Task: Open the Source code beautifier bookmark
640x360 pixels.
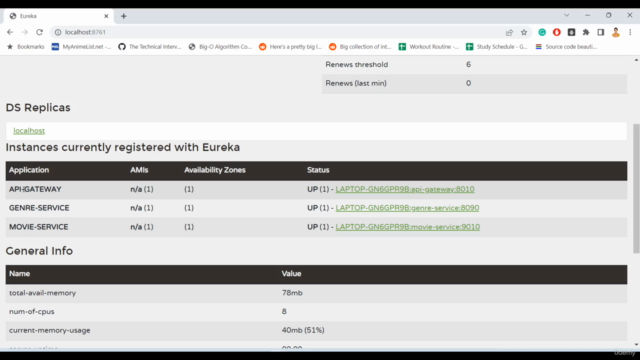Action: pos(567,47)
